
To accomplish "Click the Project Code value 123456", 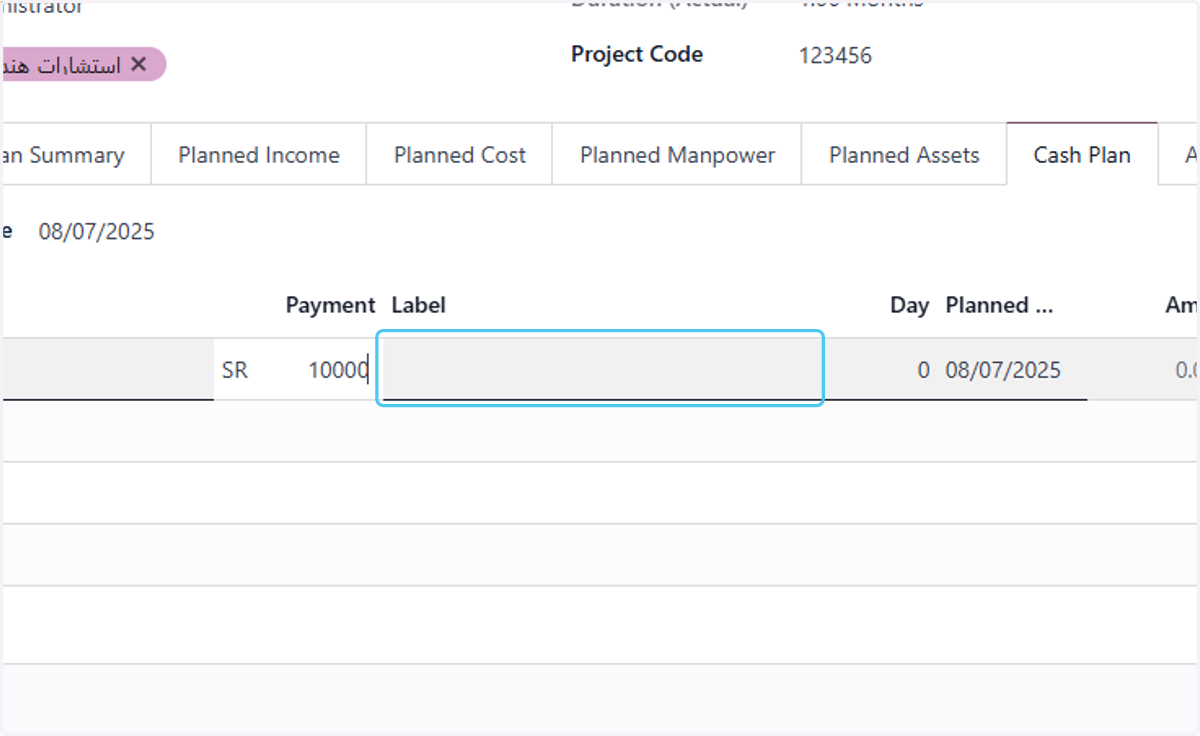I will [835, 56].
